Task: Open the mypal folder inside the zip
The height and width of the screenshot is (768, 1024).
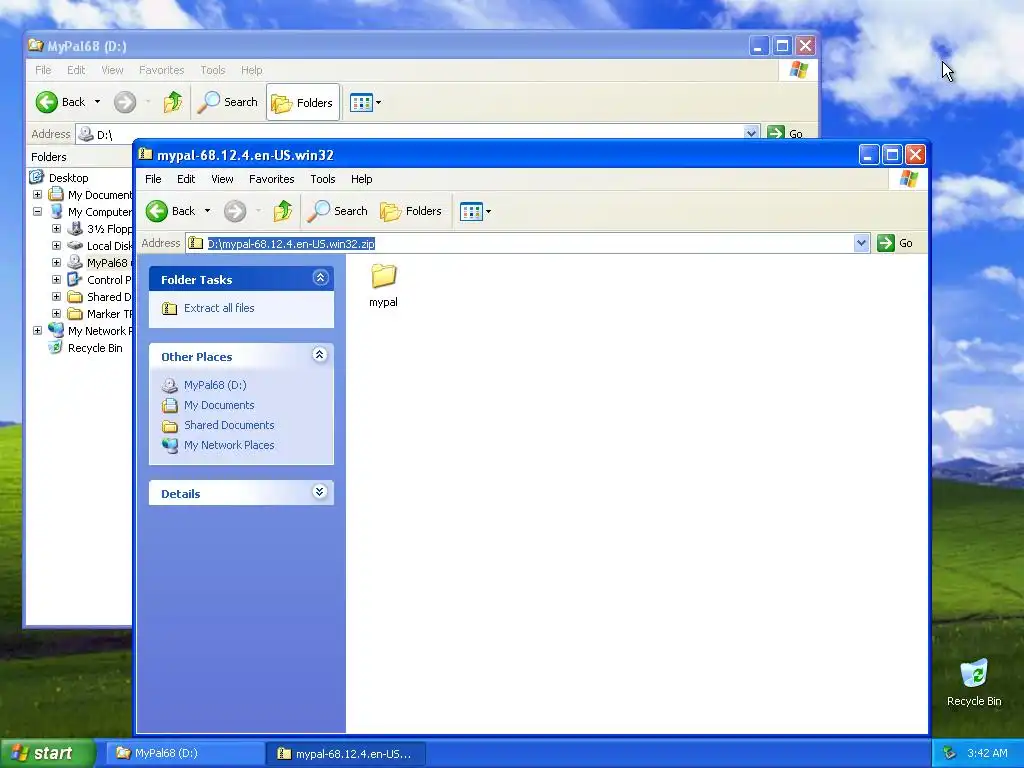Action: [383, 285]
